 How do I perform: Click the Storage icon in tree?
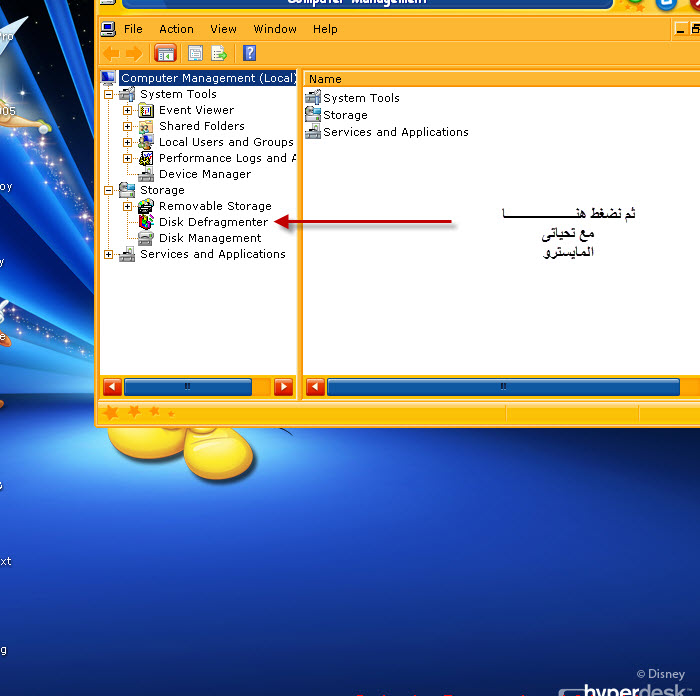click(127, 190)
